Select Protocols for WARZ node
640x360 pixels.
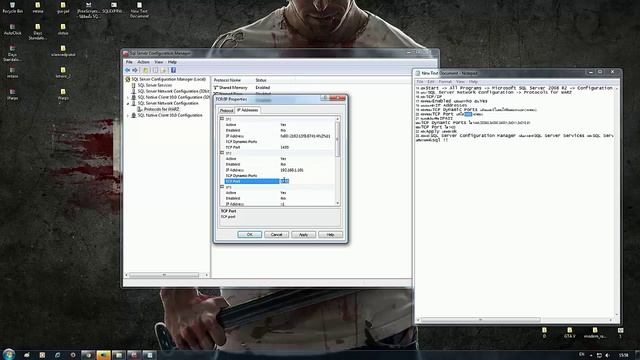pyautogui.click(x=161, y=109)
